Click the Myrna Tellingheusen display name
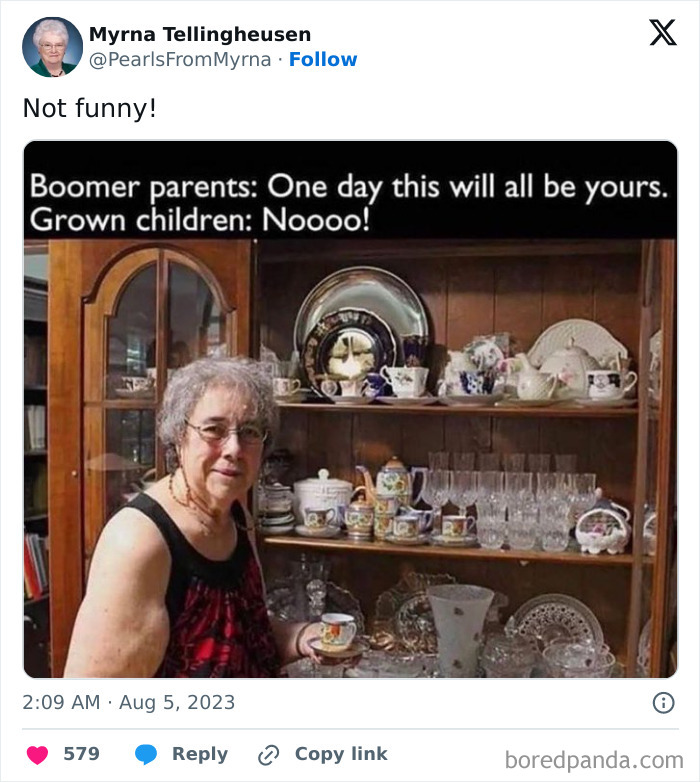Viewport: 700px width, 782px height. point(200,34)
